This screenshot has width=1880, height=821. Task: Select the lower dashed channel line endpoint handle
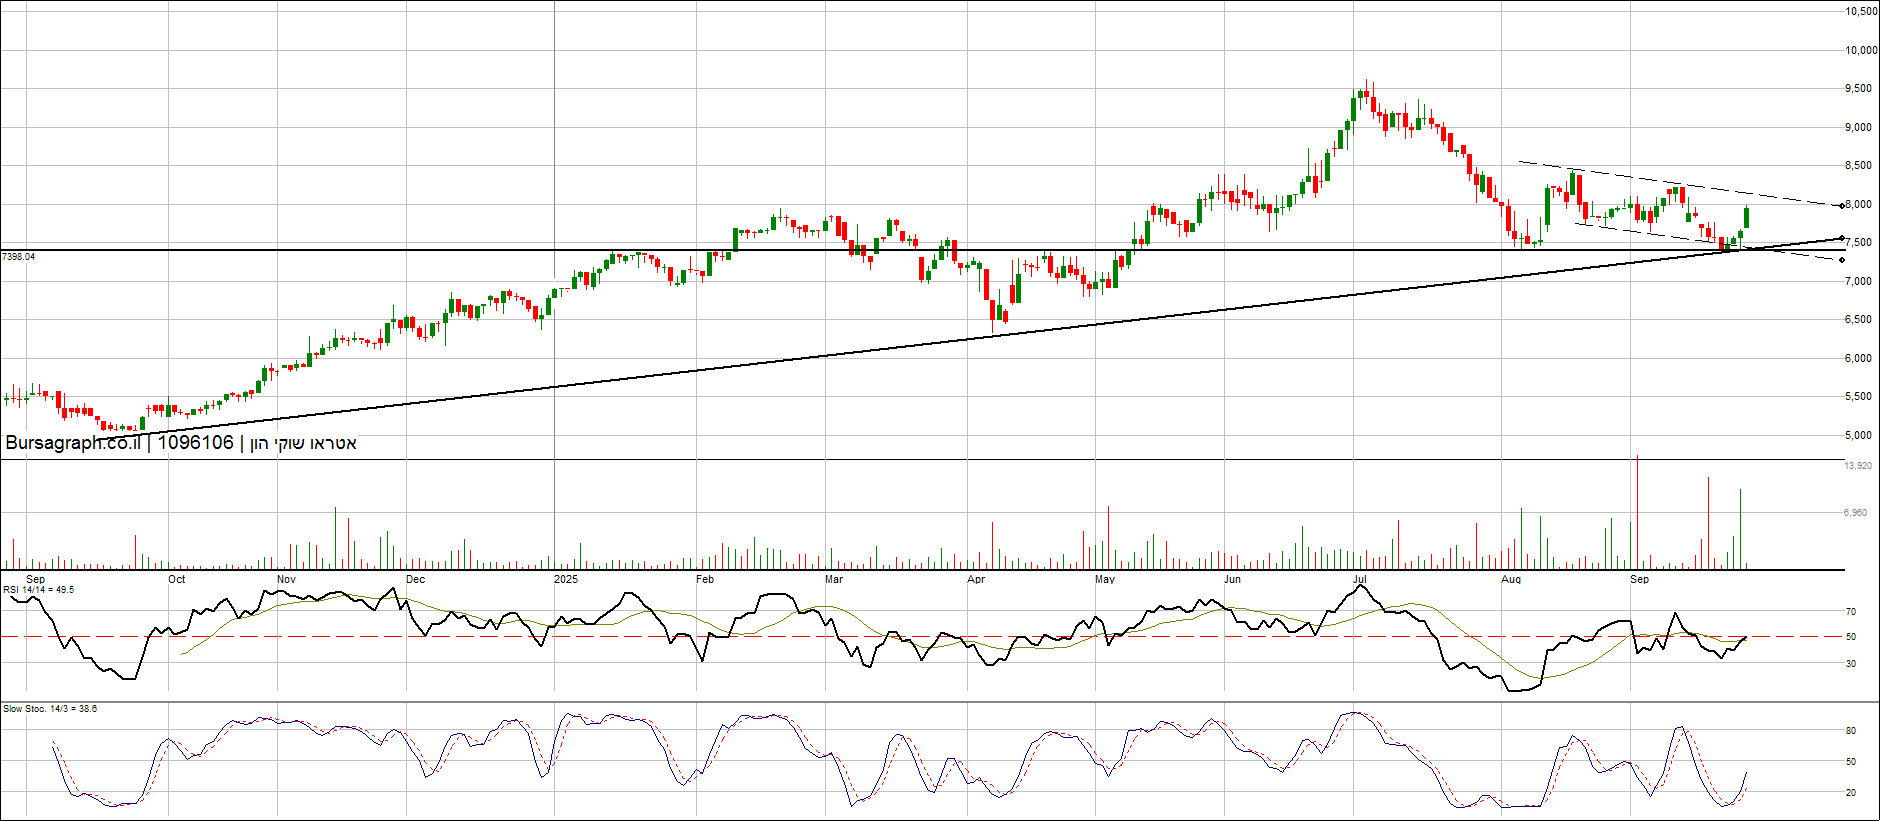pyautogui.click(x=1842, y=260)
